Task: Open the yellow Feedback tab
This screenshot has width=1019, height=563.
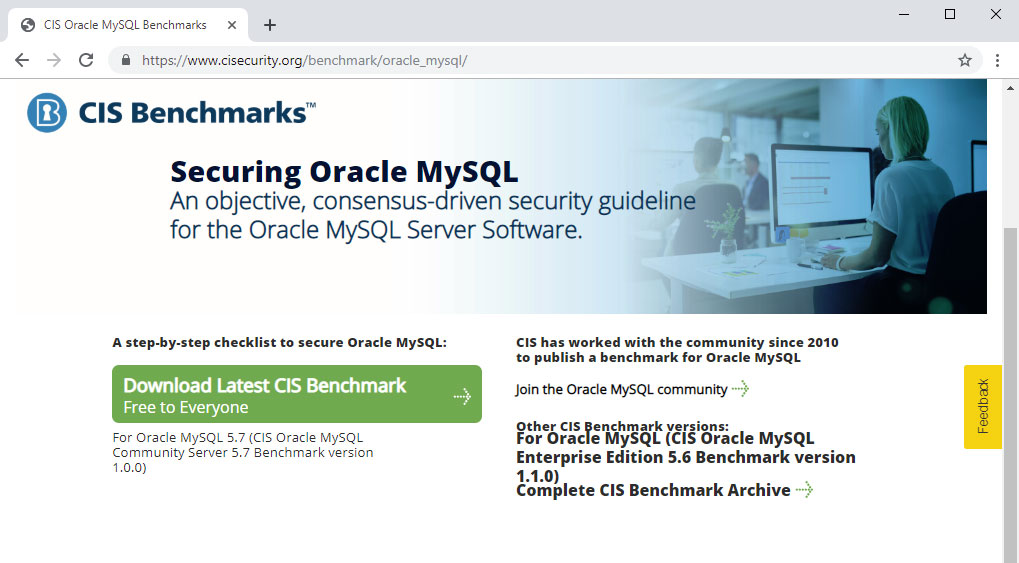Action: pos(983,407)
